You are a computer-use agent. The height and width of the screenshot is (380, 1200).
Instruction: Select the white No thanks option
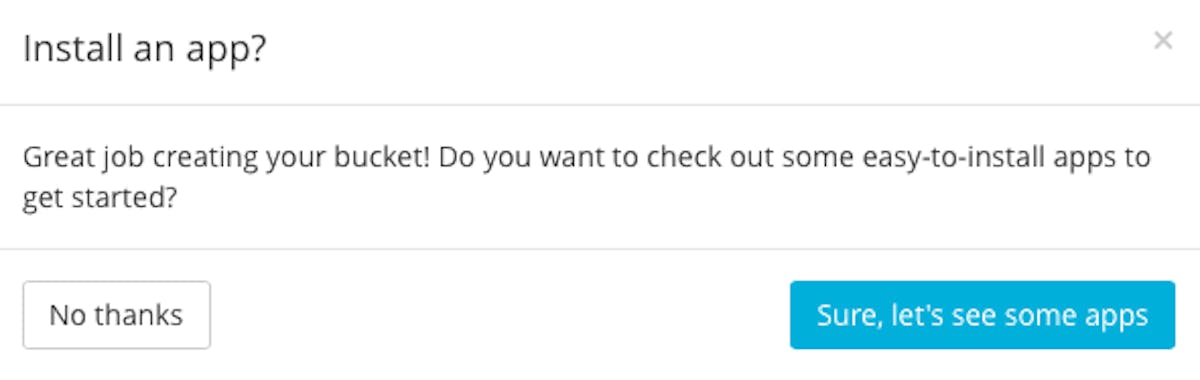point(116,315)
